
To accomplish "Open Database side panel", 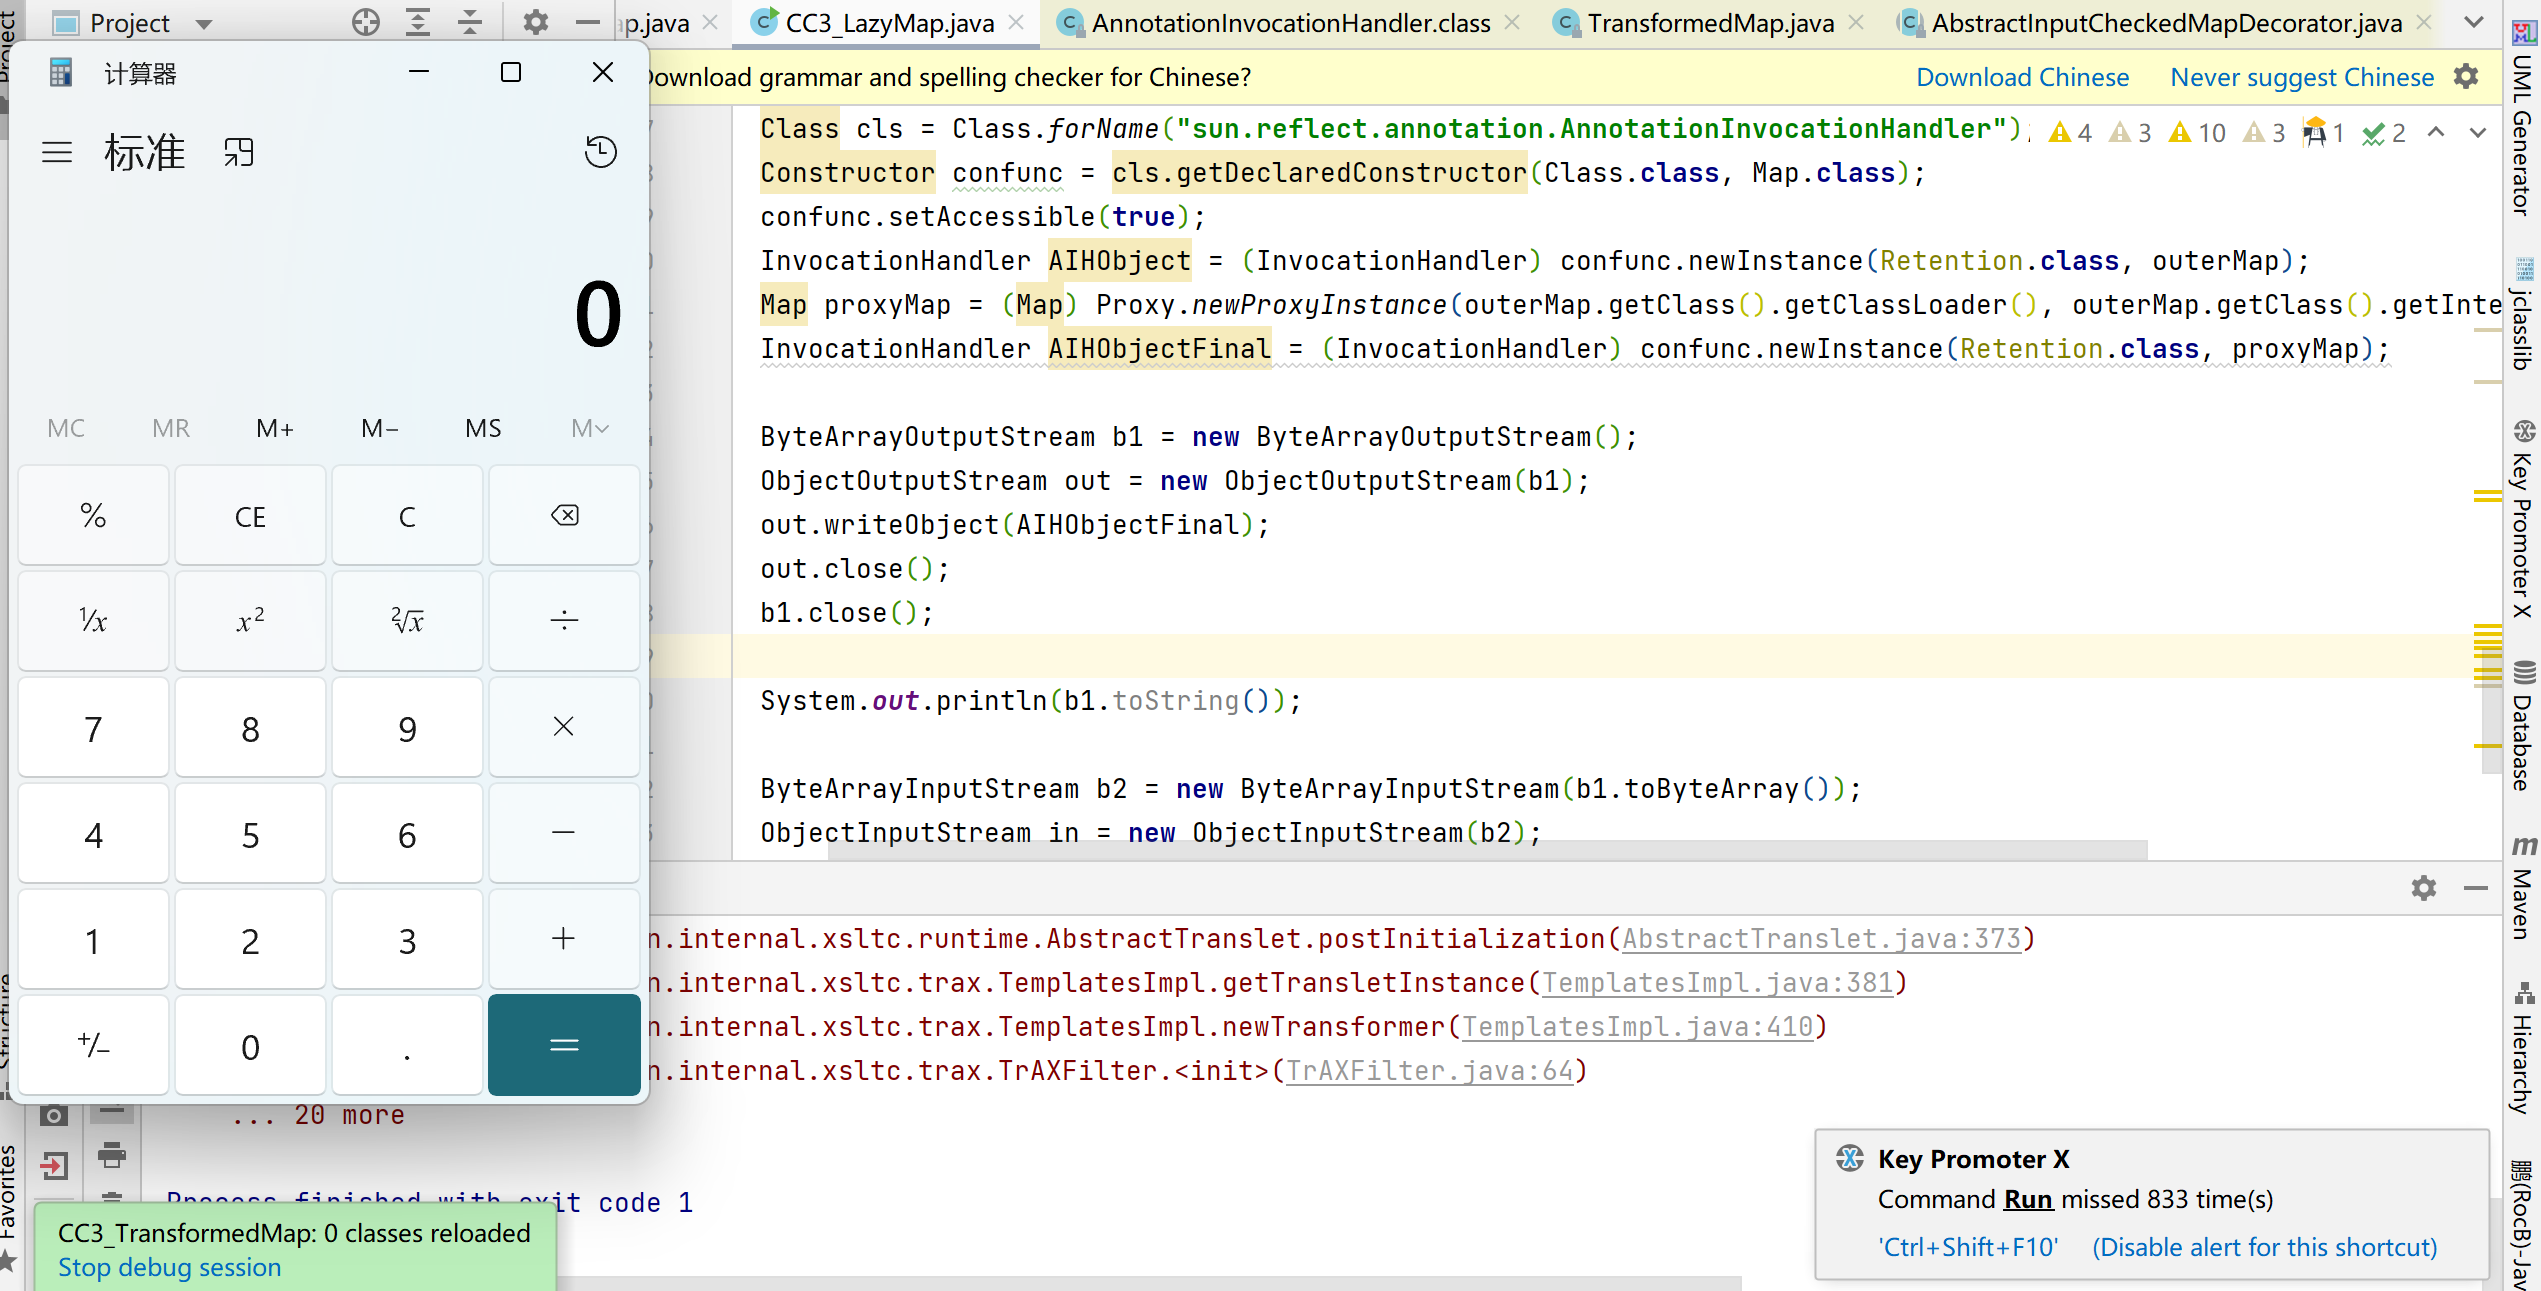I will 2523,726.
